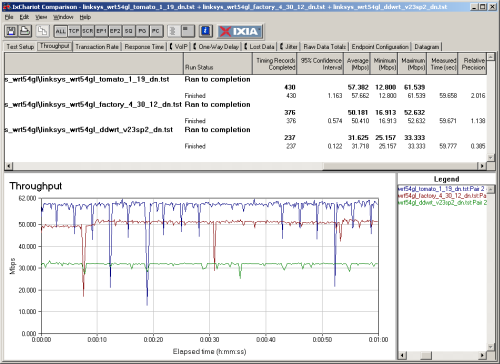
Task: Click the Copy toolbar icon
Action: click(42, 31)
